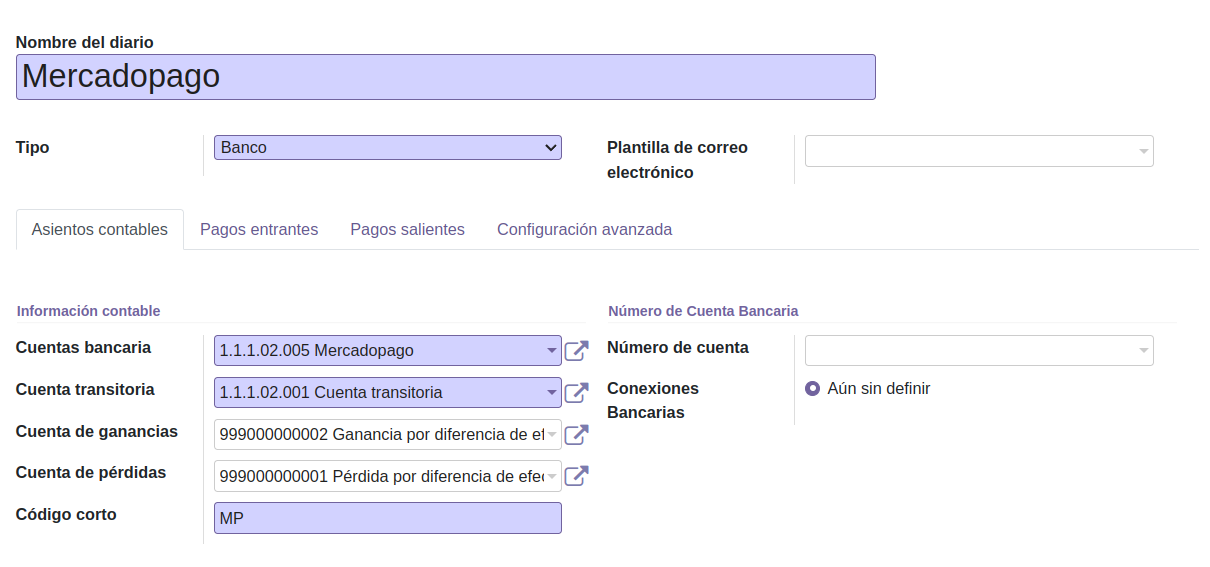Open the Tipo dropdown showing Banco

388,148
